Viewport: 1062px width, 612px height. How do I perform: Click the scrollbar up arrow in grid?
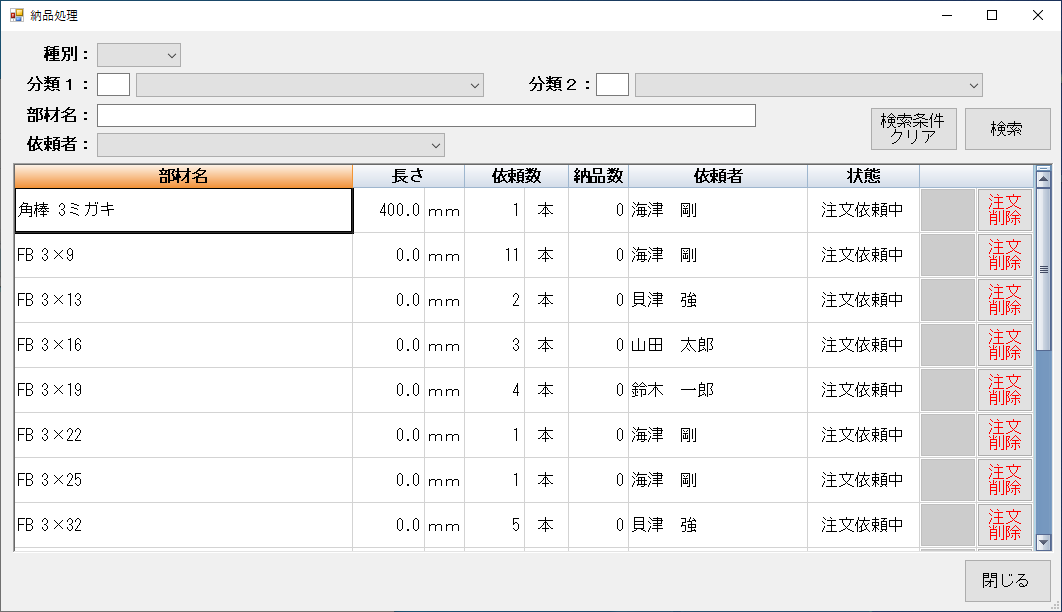click(x=1043, y=179)
